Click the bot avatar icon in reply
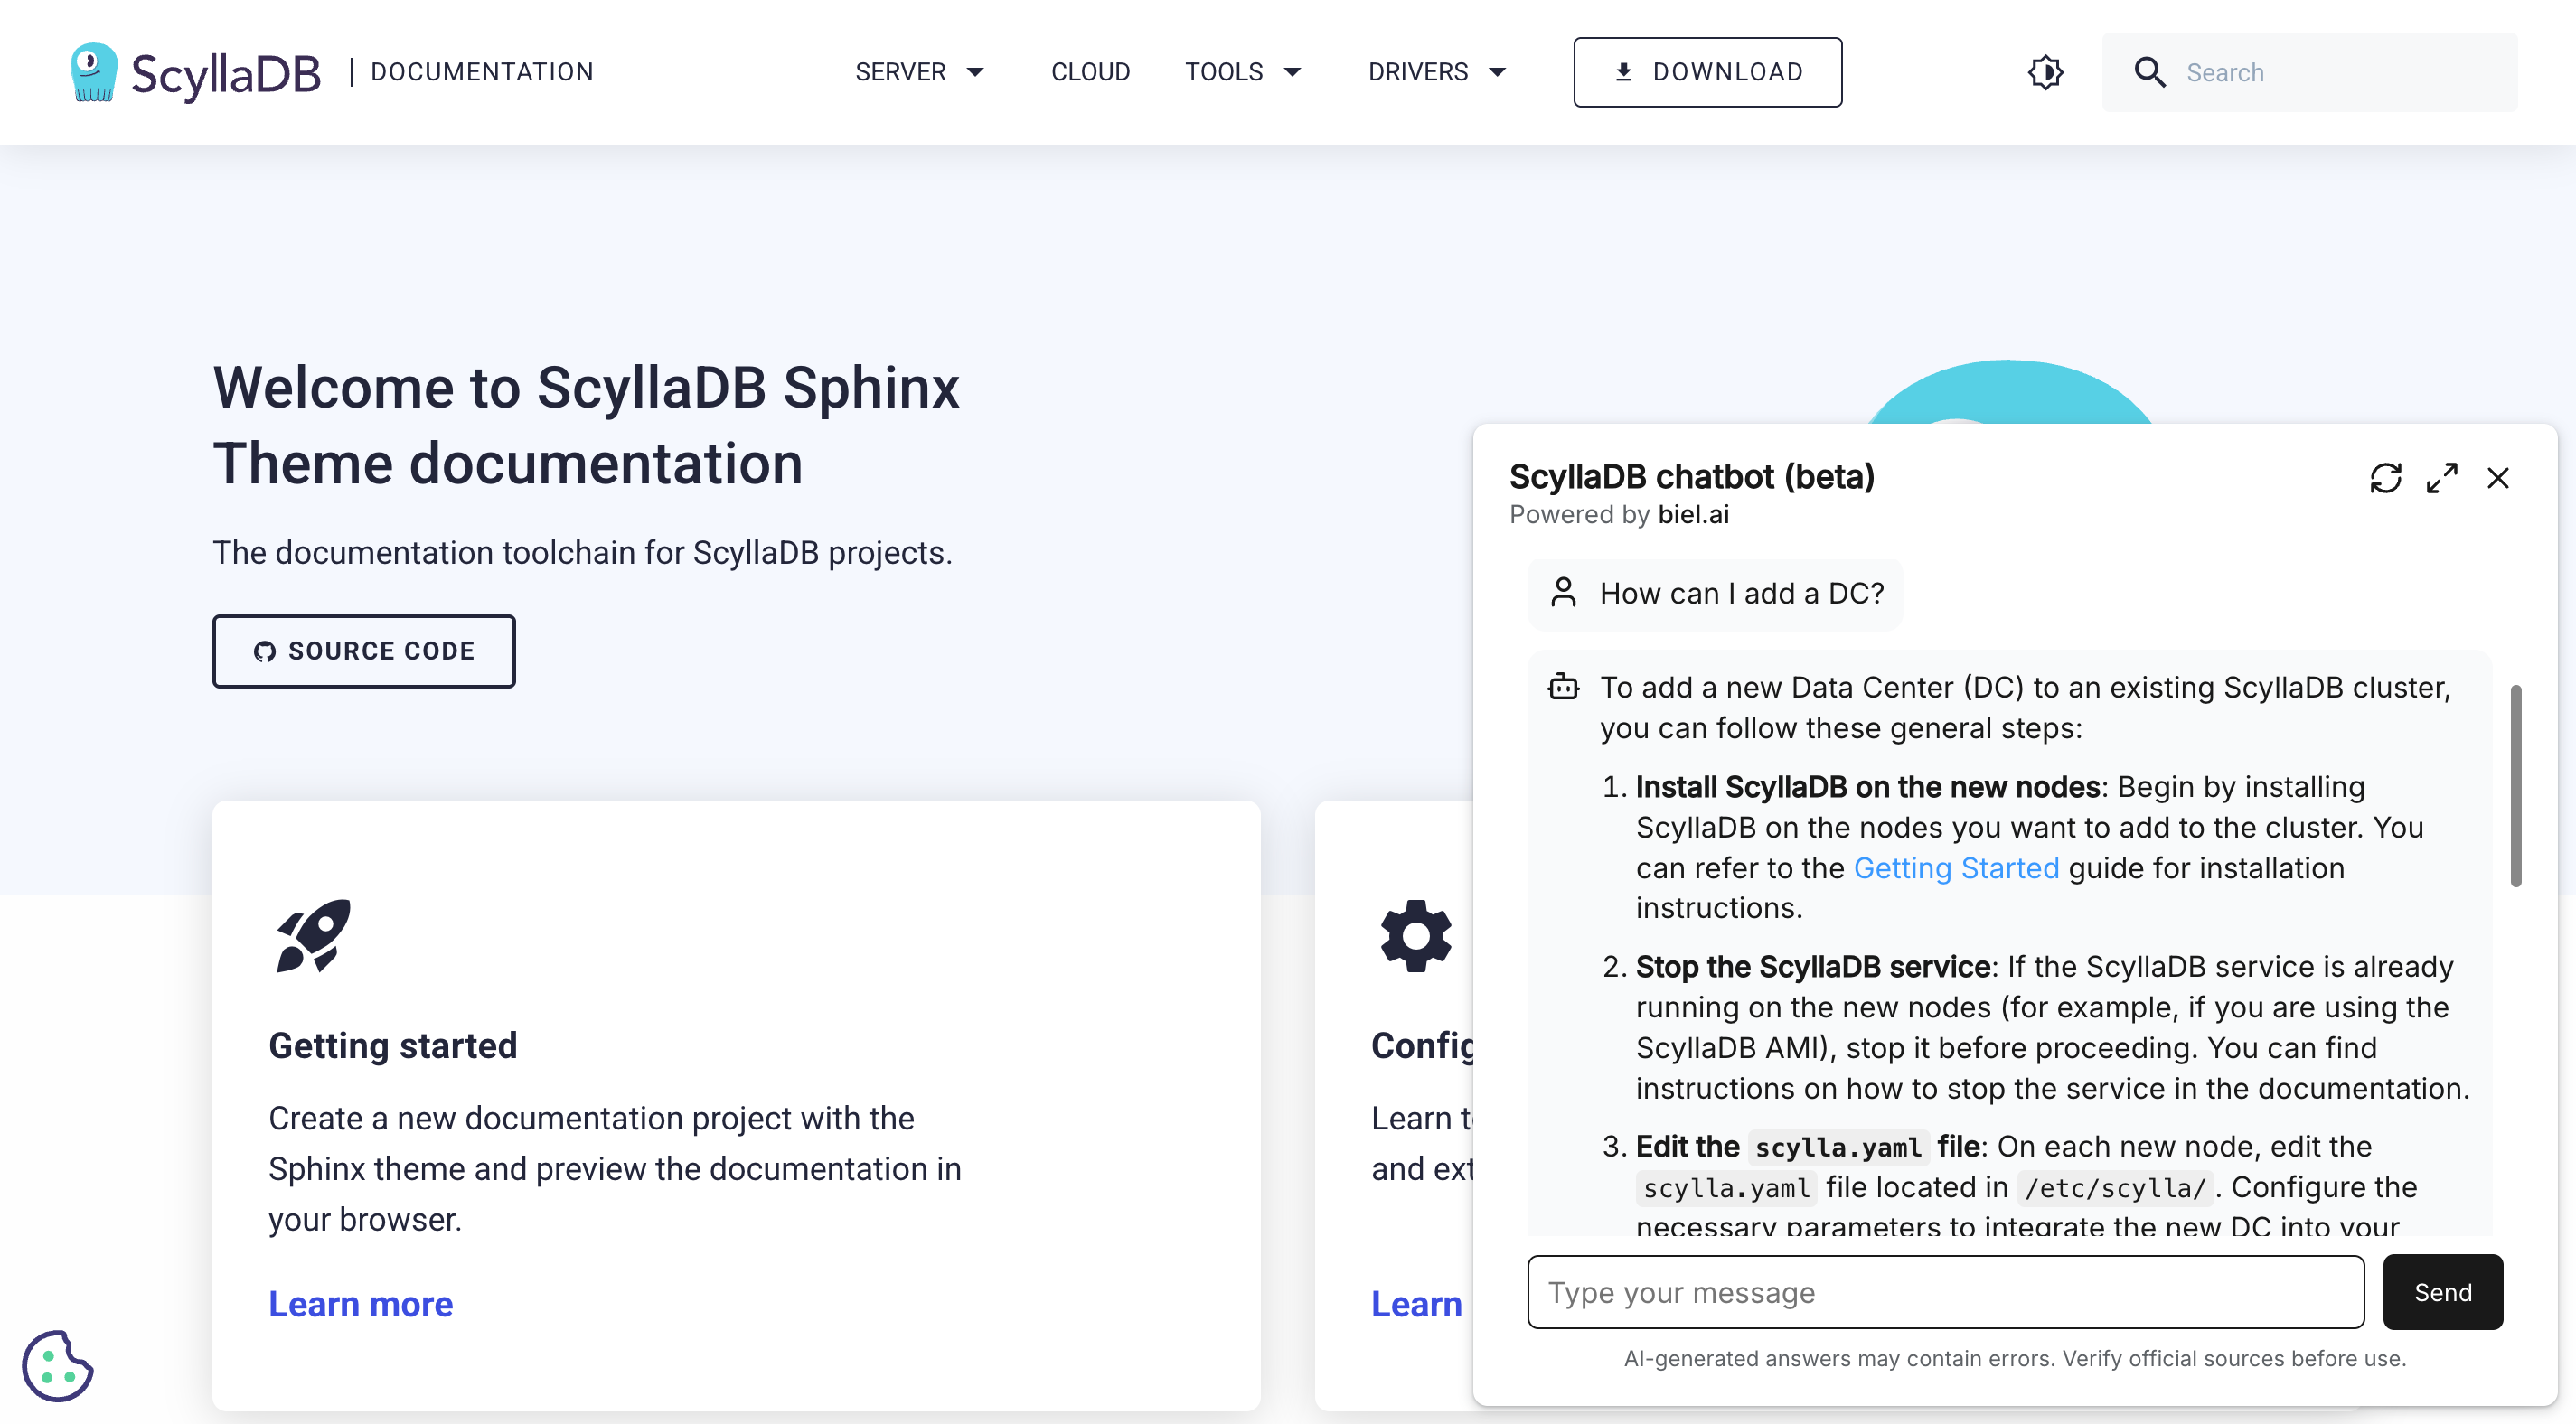2576x1424 pixels. pyautogui.click(x=1563, y=687)
